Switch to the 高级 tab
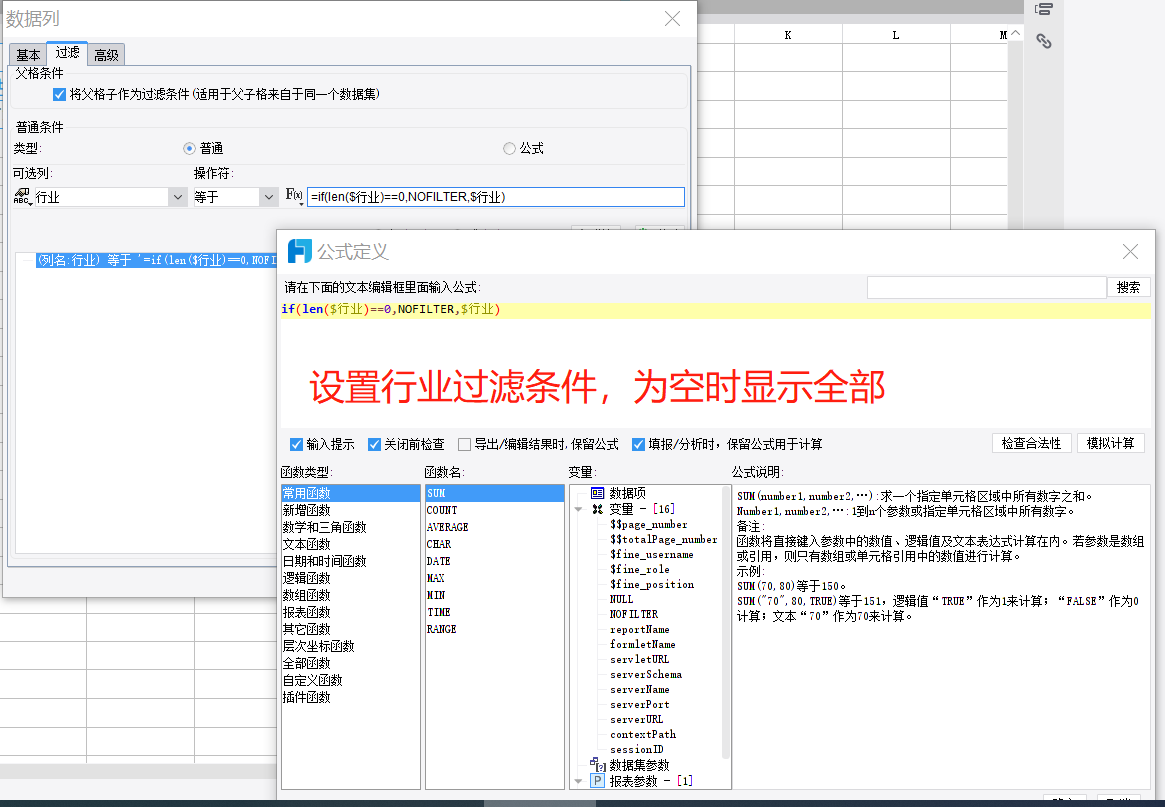 pyautogui.click(x=106, y=55)
